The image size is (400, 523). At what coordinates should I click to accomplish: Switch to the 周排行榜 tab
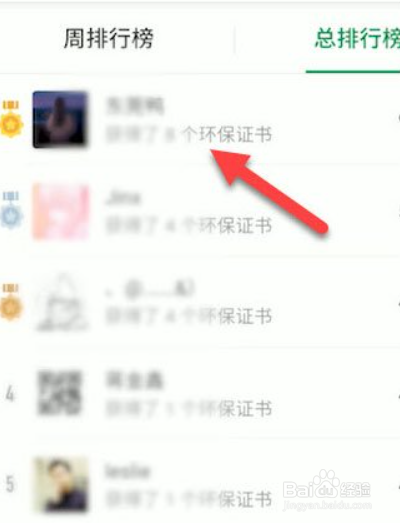click(x=108, y=38)
